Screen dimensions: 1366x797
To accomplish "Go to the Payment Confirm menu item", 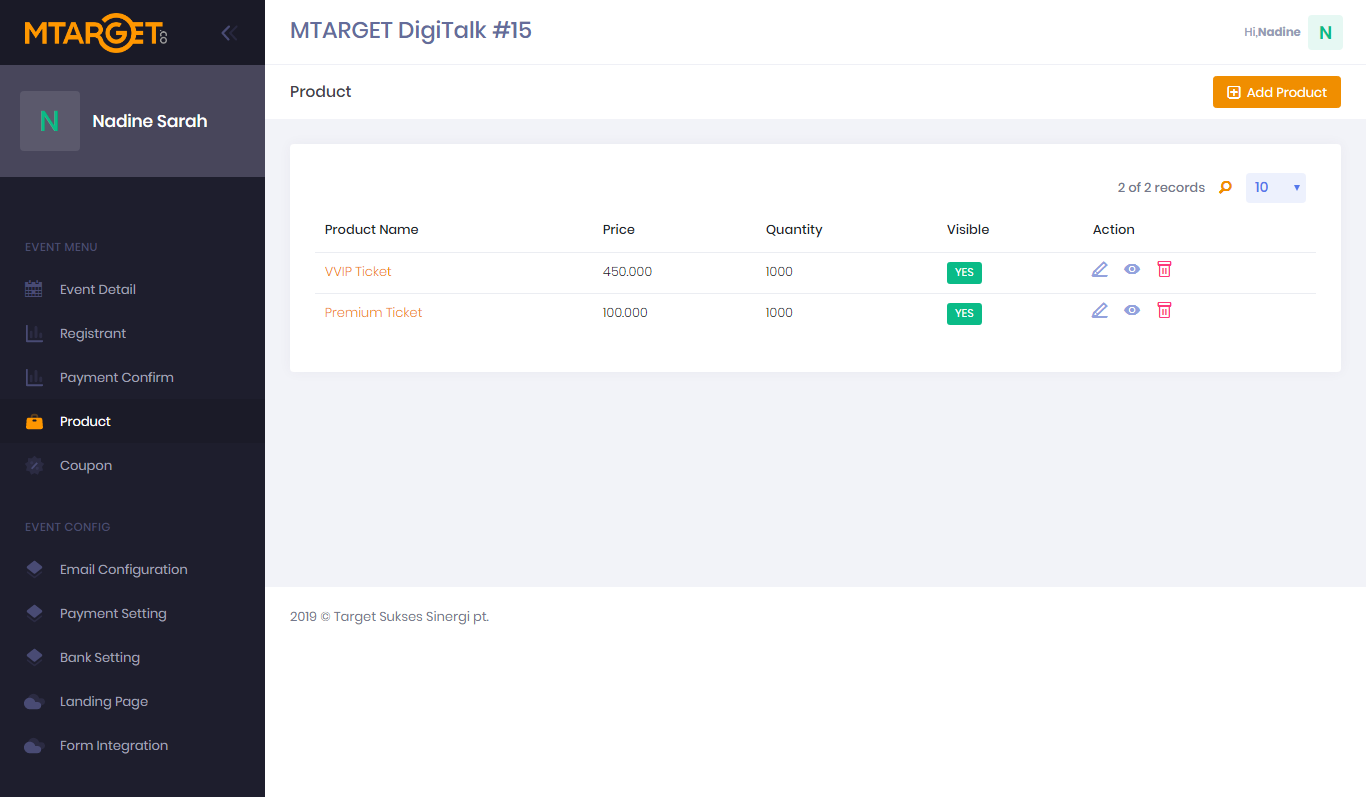I will (132, 377).
